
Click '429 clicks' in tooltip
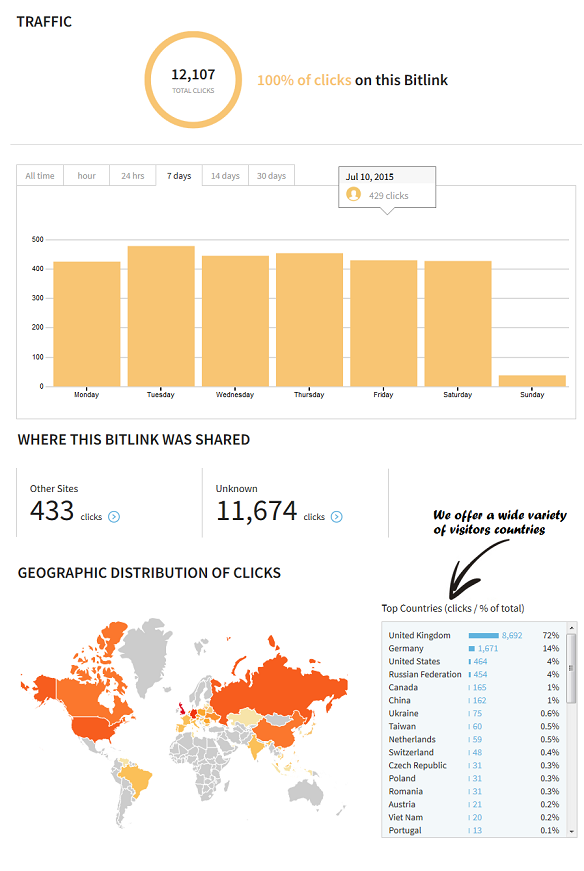[x=388, y=196]
